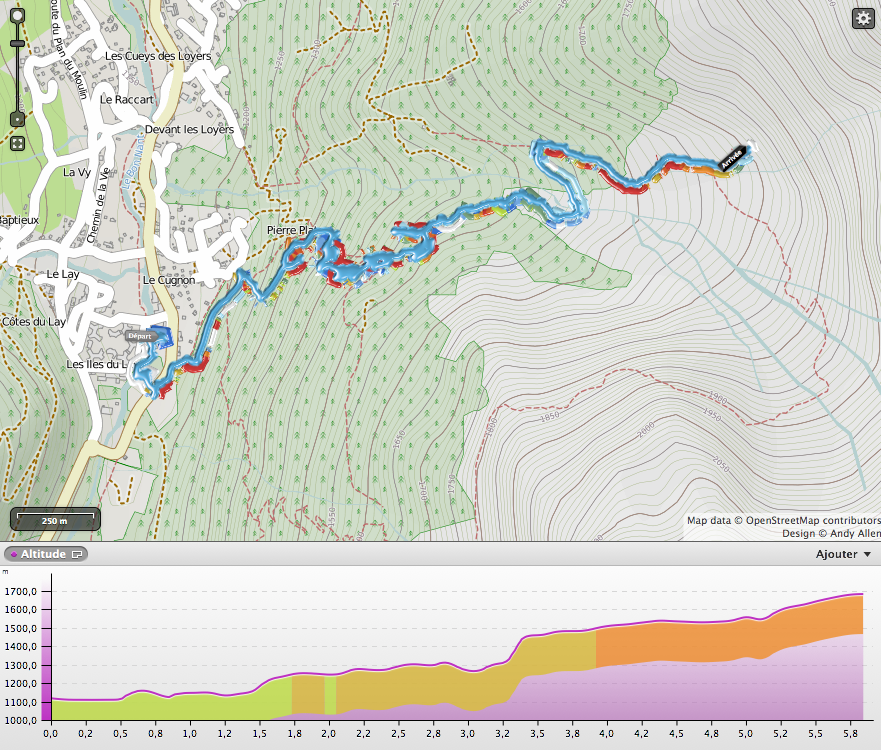Click the zoom out button below slider

17,119
